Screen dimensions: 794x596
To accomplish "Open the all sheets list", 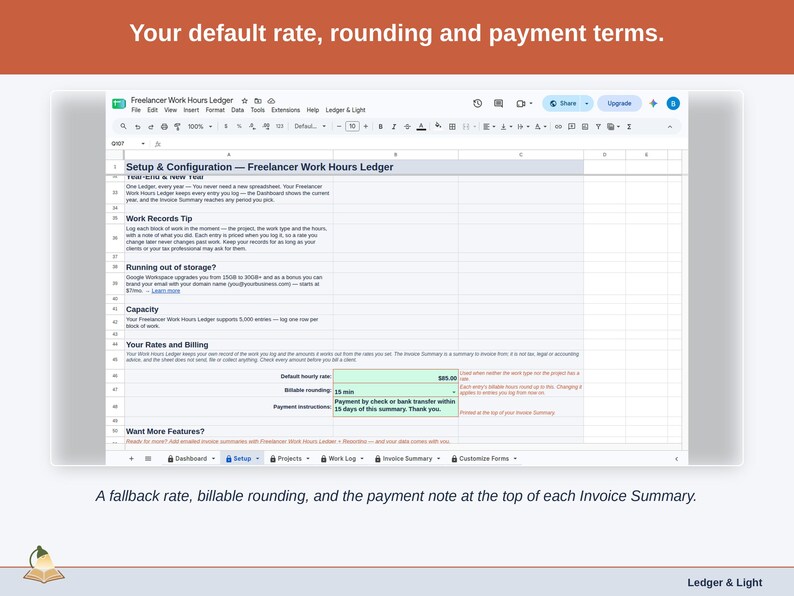I will [148, 458].
